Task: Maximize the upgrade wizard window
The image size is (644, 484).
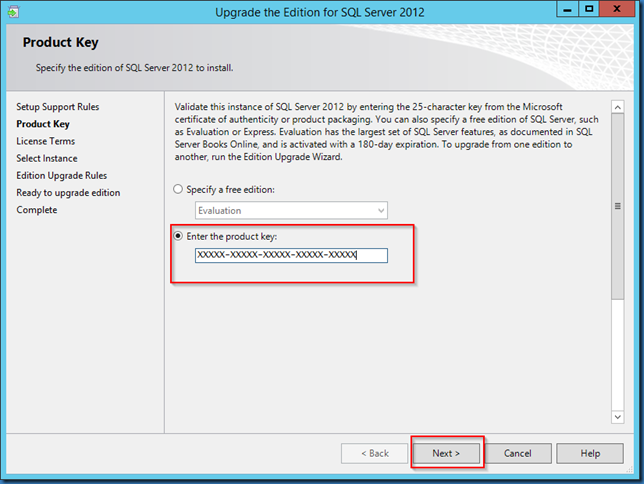Action: click(x=589, y=9)
